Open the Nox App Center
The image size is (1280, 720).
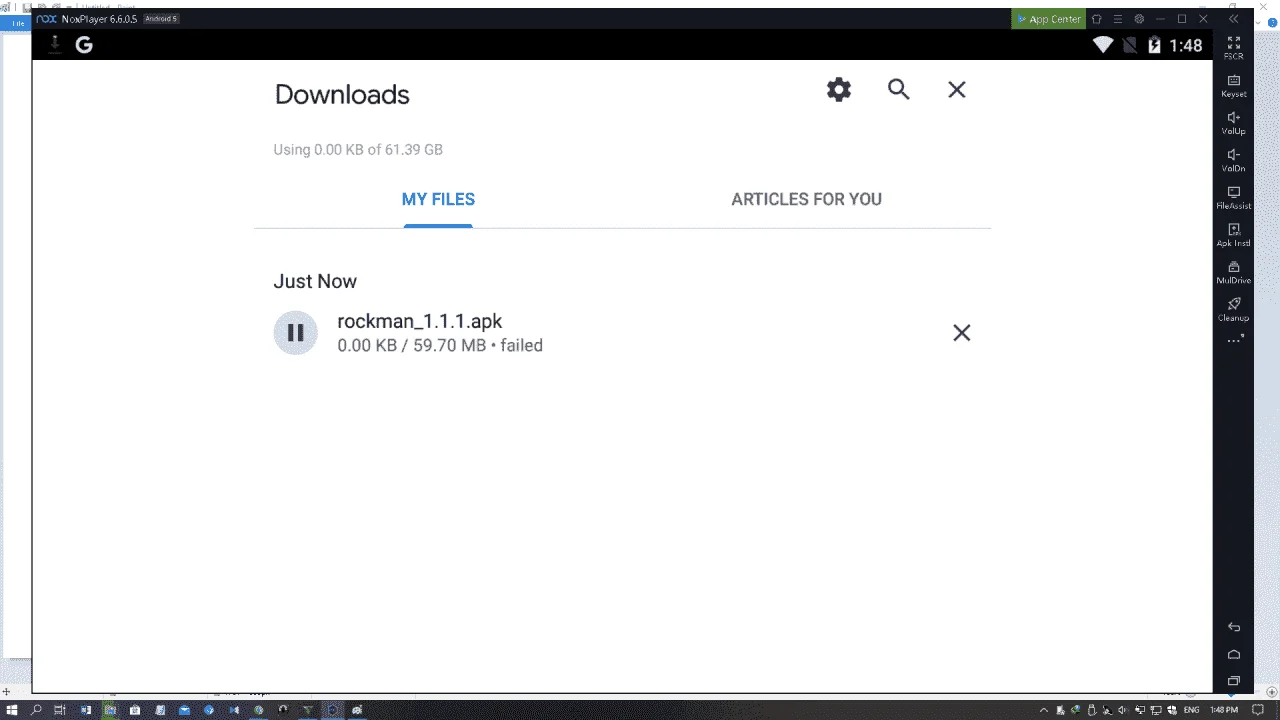[1048, 19]
